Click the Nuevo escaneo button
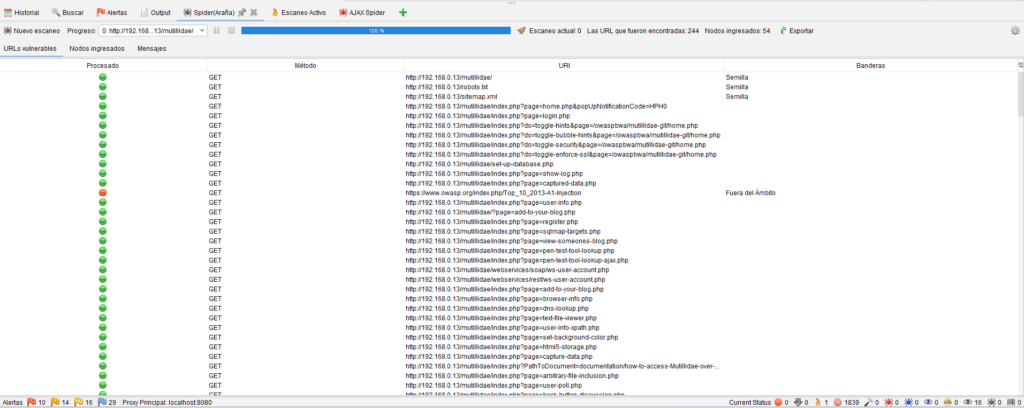The height and width of the screenshot is (408, 1024). click(36, 31)
